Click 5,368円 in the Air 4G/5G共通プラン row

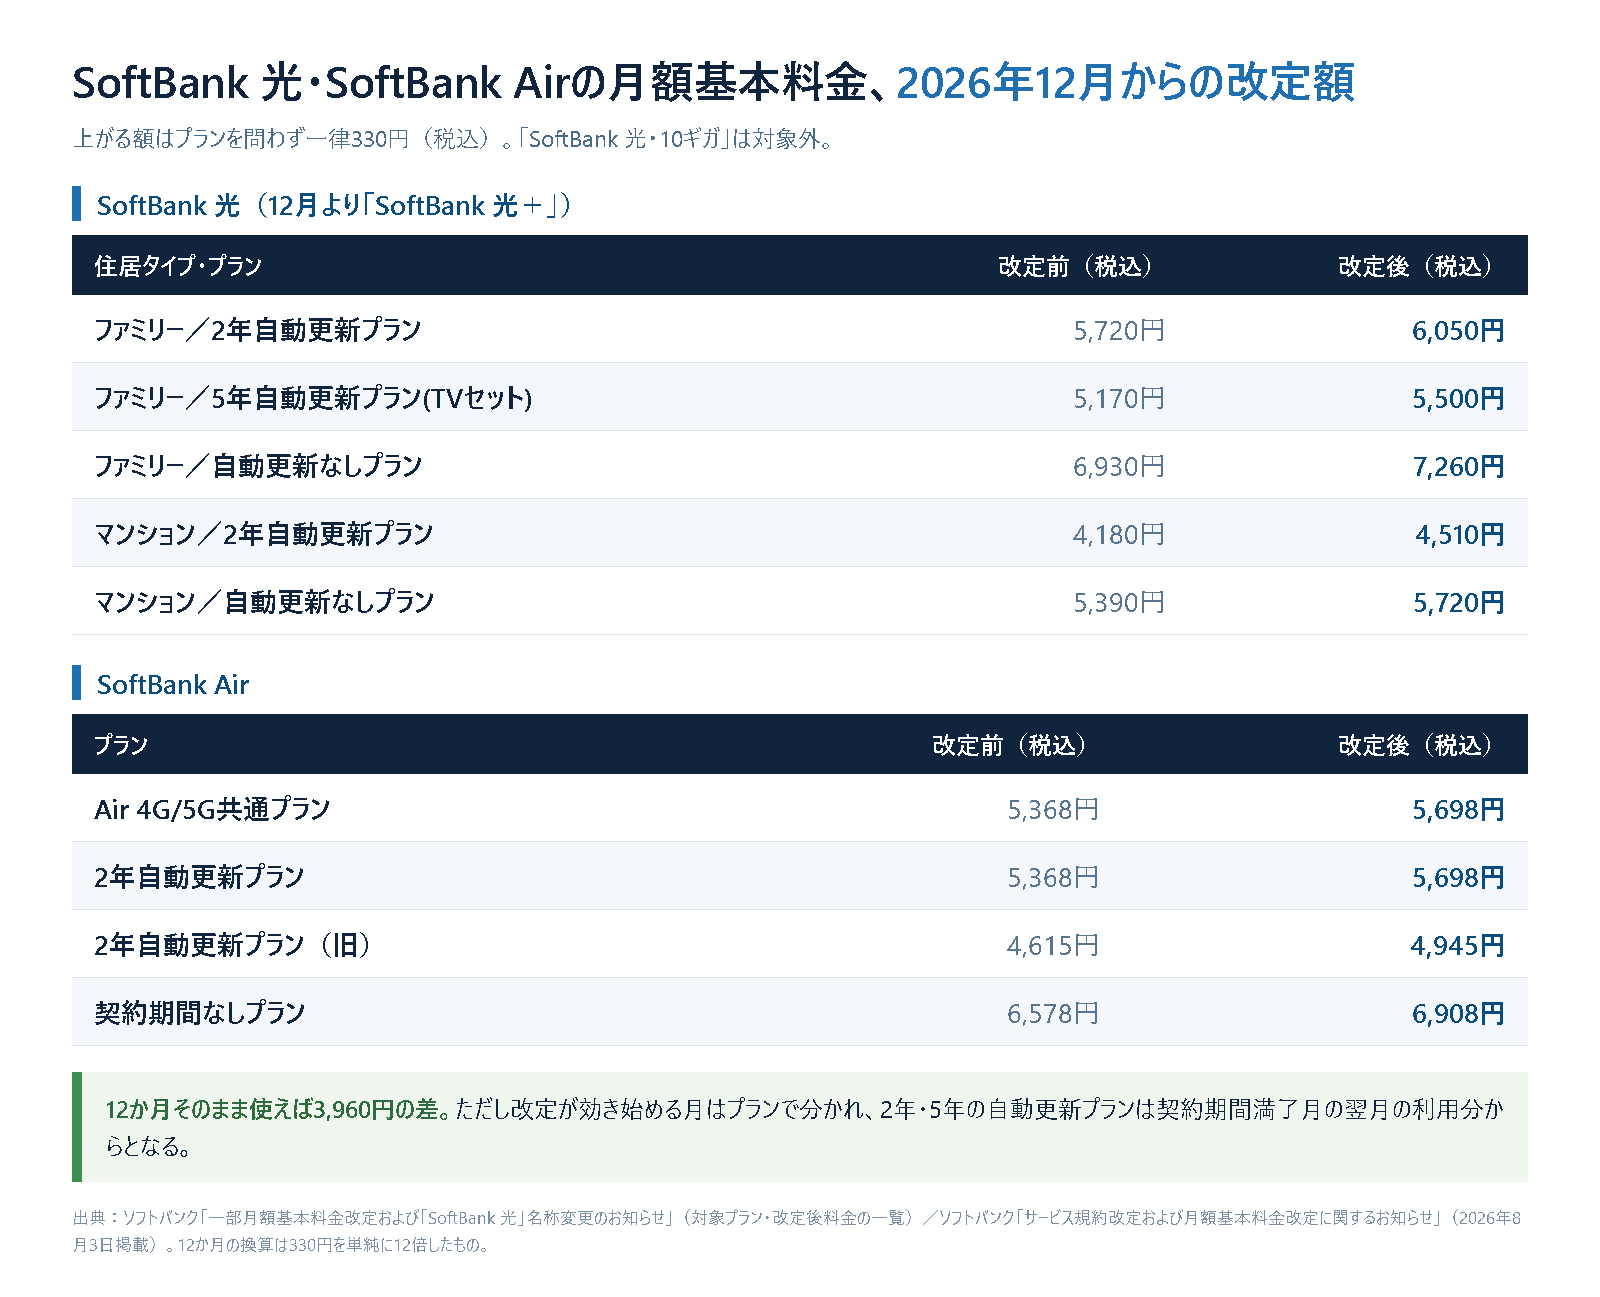click(1053, 810)
